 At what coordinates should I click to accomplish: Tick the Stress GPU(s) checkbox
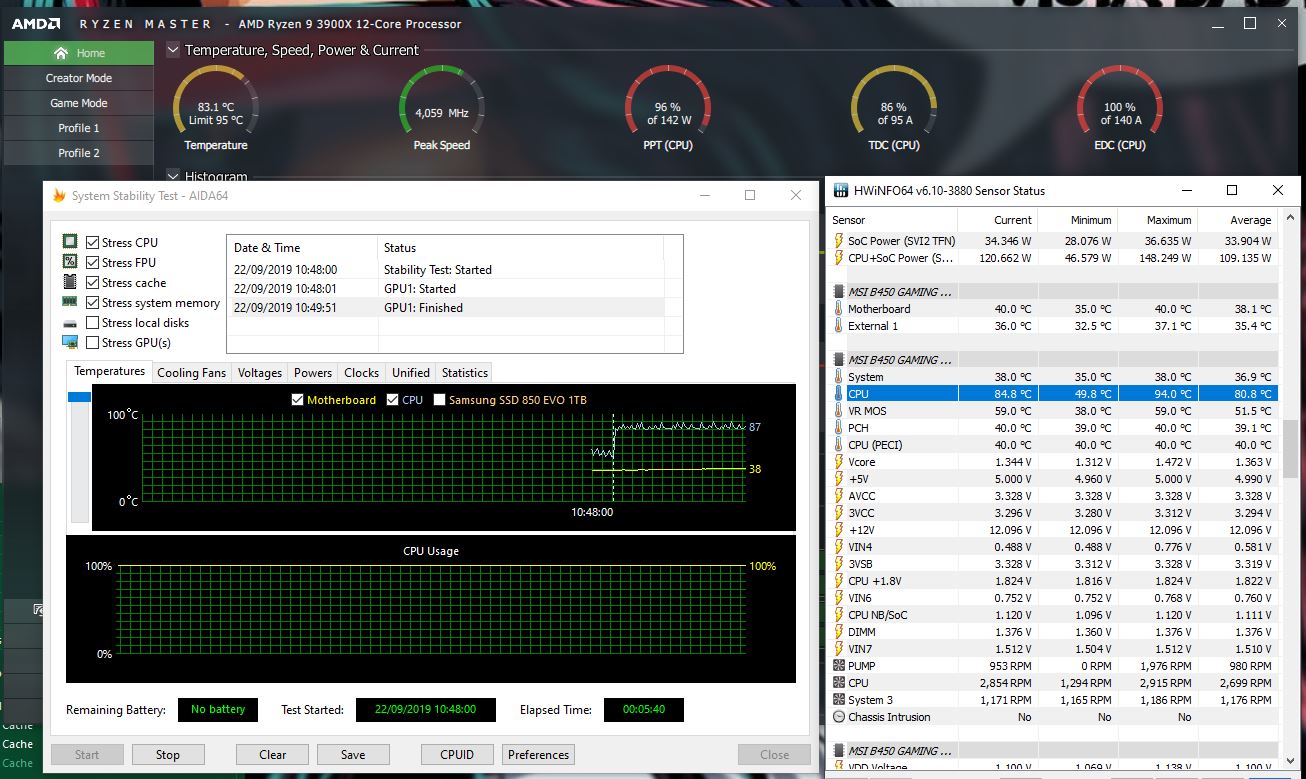pyautogui.click(x=92, y=342)
